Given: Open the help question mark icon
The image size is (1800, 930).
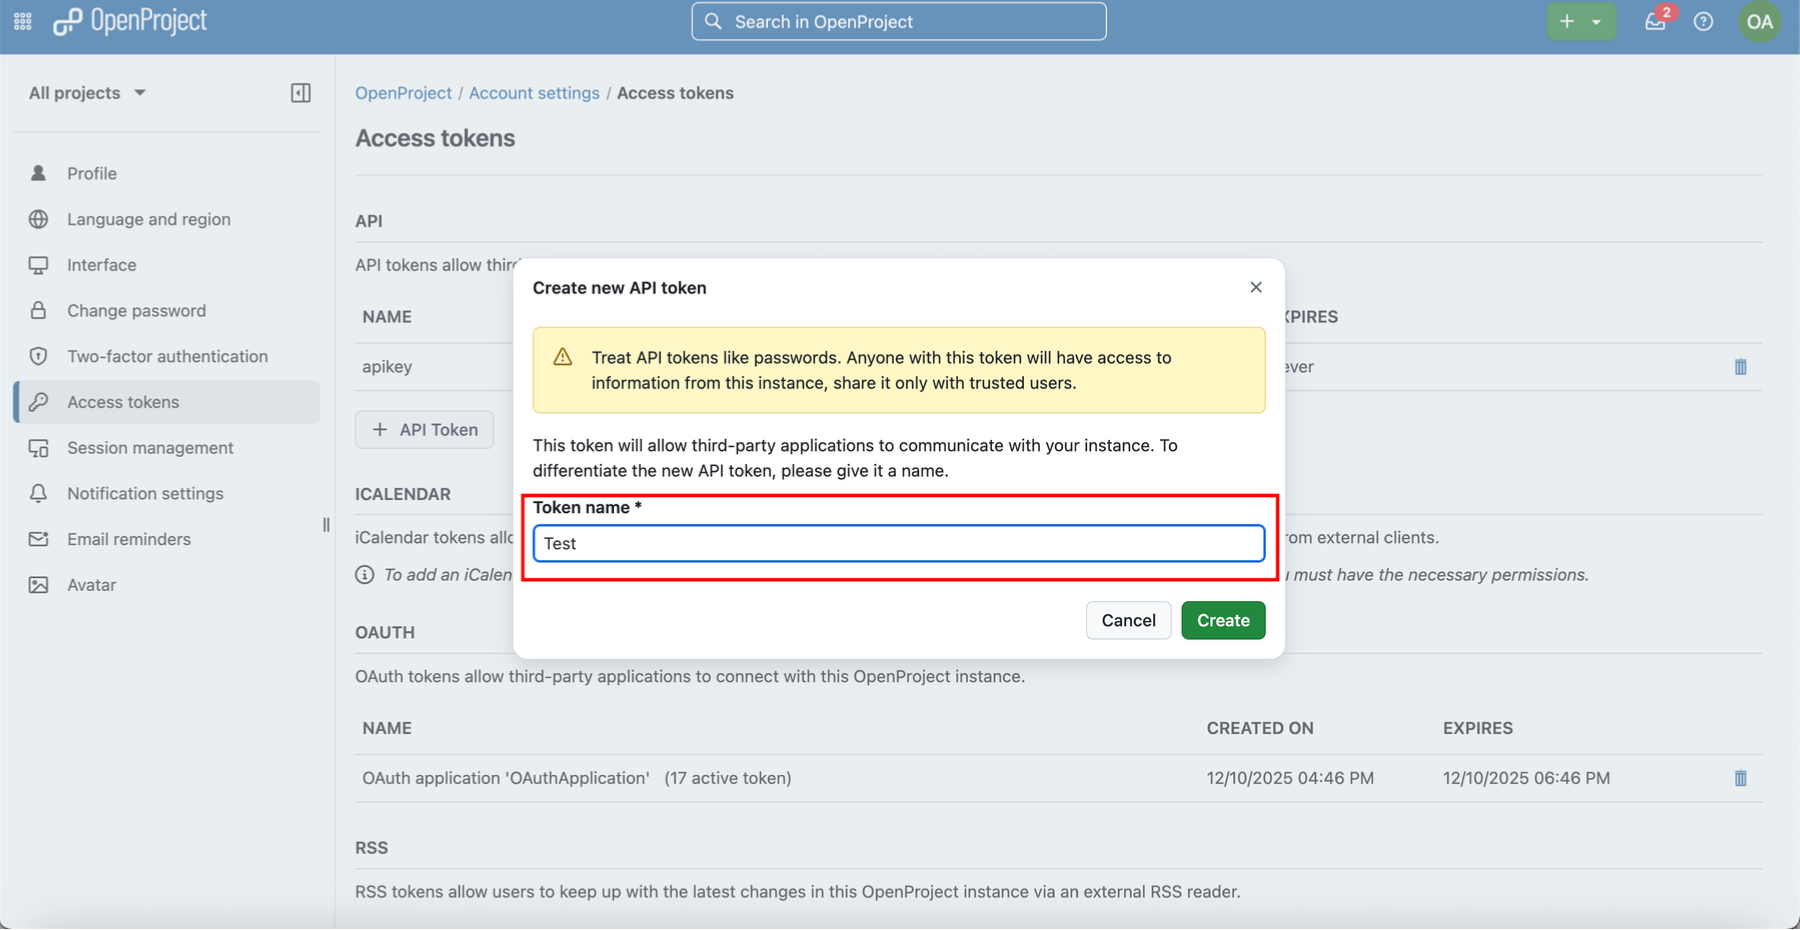Looking at the screenshot, I should pos(1703,21).
